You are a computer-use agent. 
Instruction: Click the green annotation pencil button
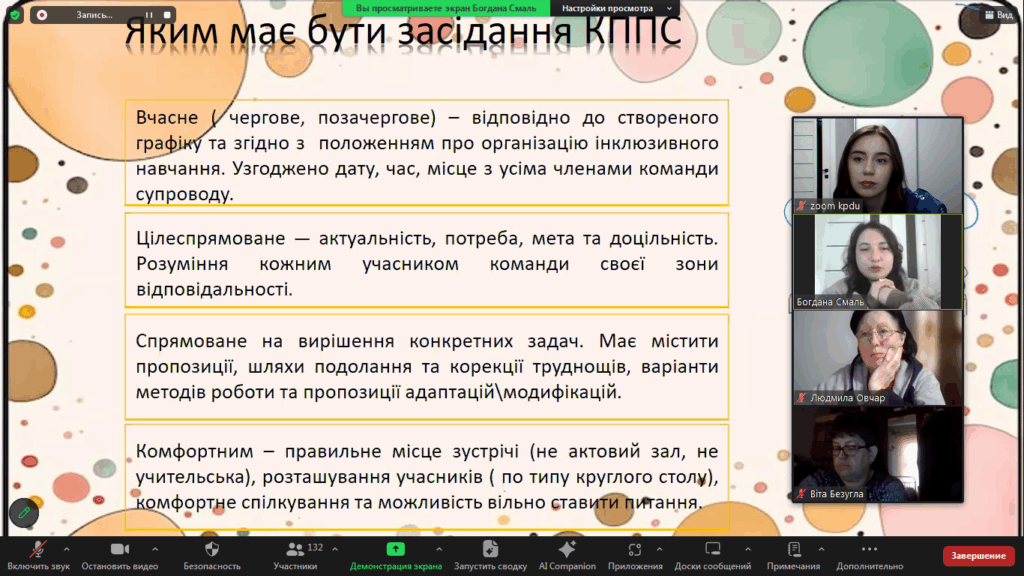tap(24, 512)
